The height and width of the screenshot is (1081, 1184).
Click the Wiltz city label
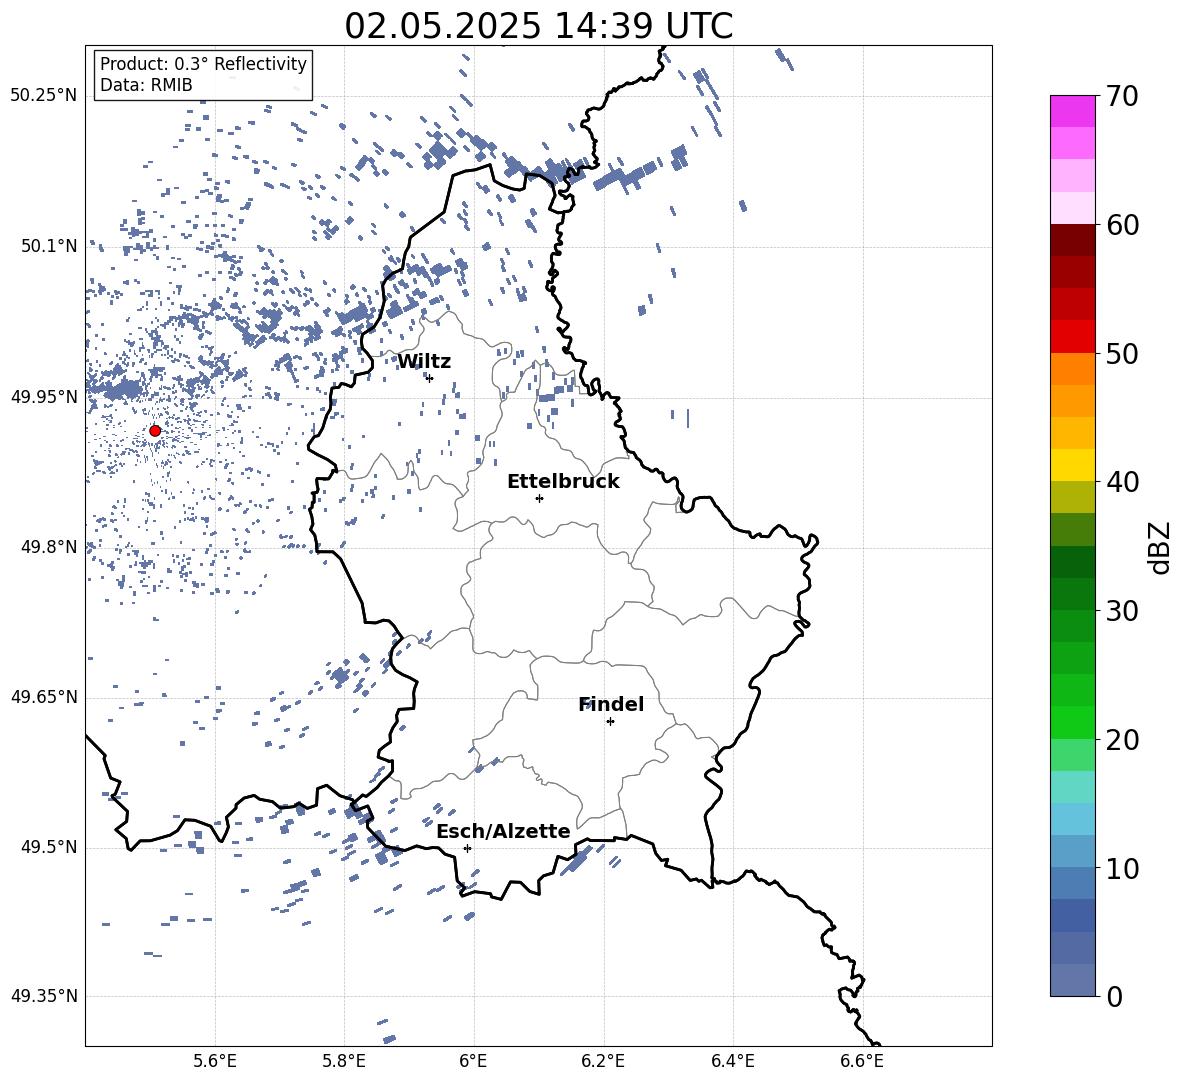(x=424, y=362)
